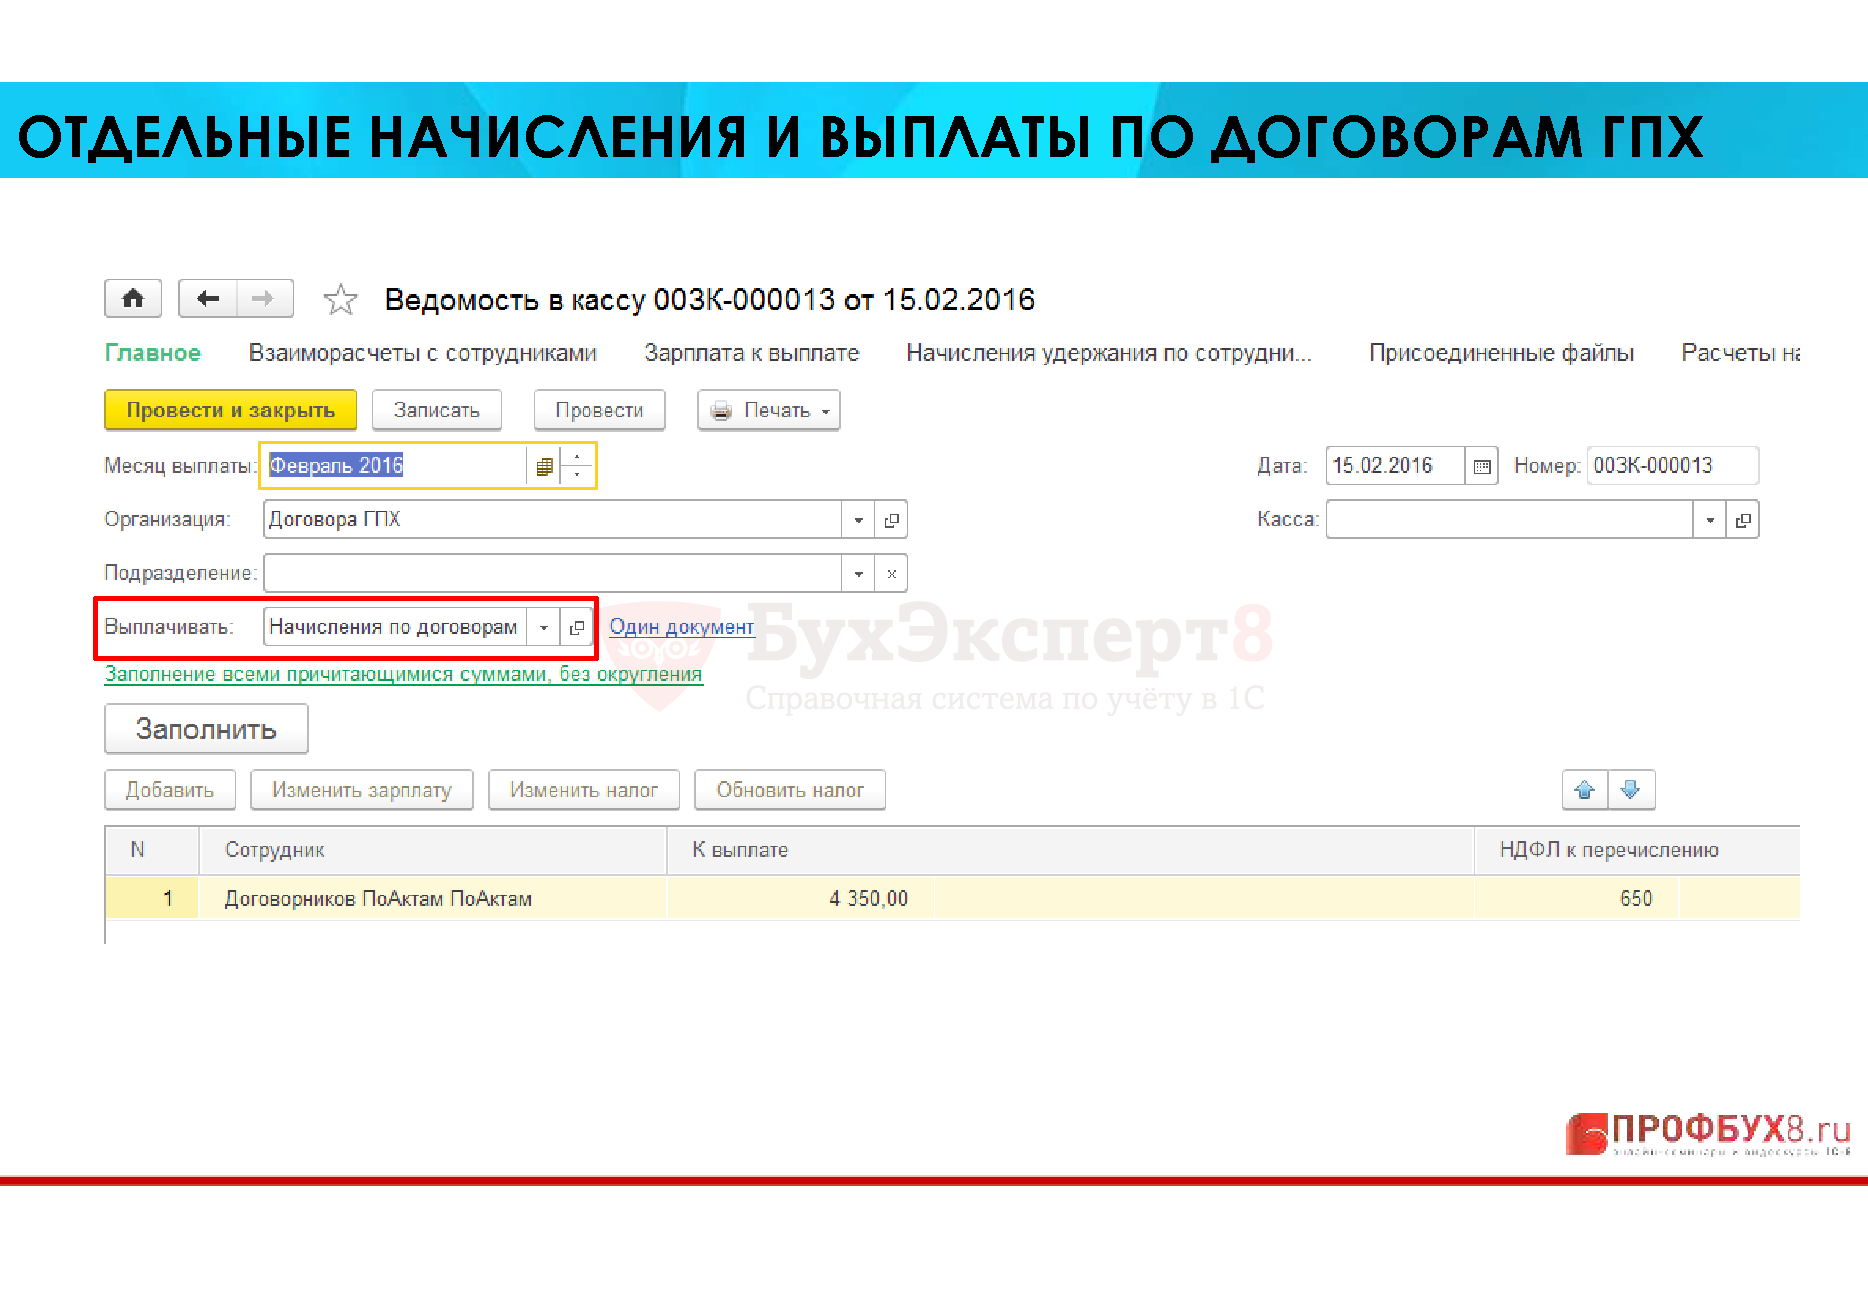Navigate forward with the right arrow

point(264,298)
